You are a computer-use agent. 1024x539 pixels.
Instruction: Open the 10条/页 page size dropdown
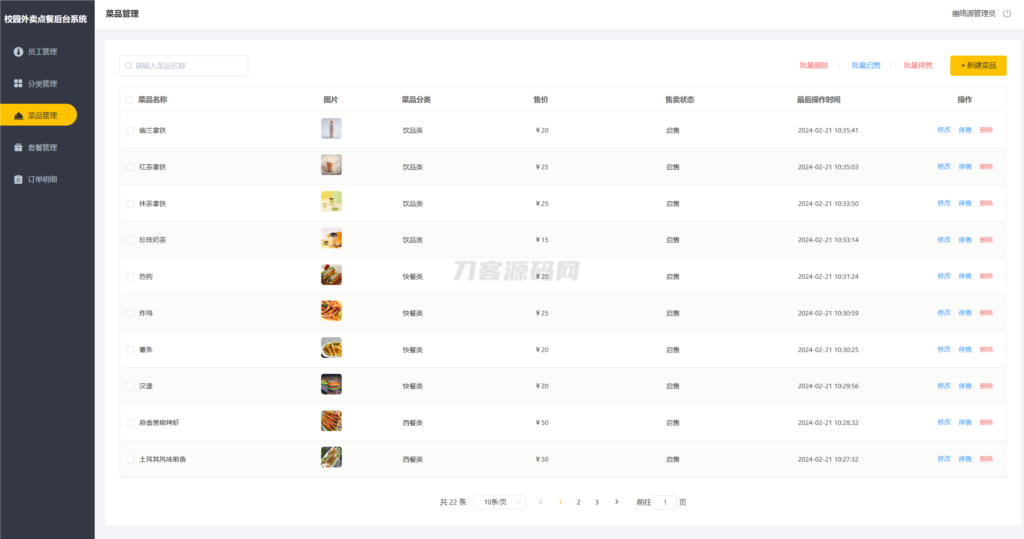[499, 502]
